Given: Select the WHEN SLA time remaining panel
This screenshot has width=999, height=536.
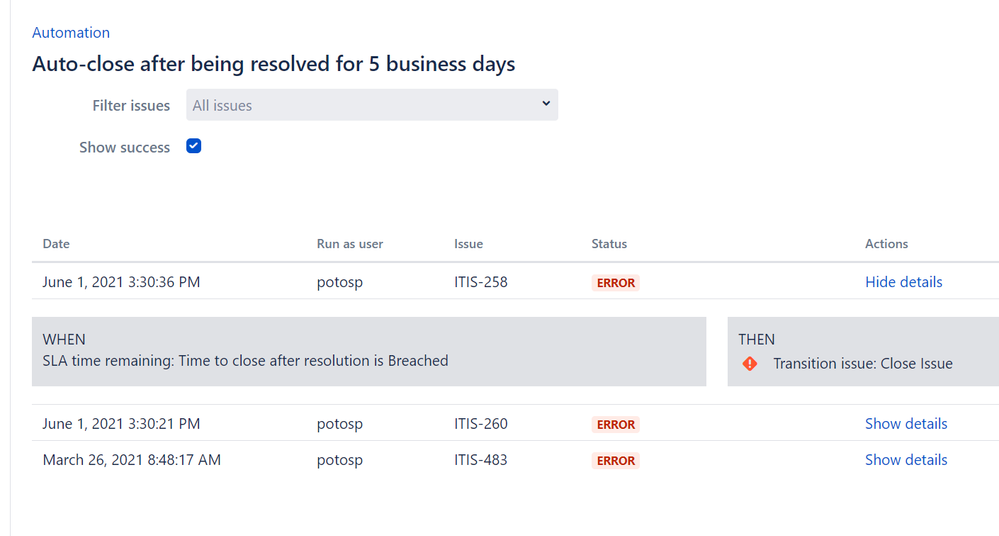Looking at the screenshot, I should tap(369, 351).
